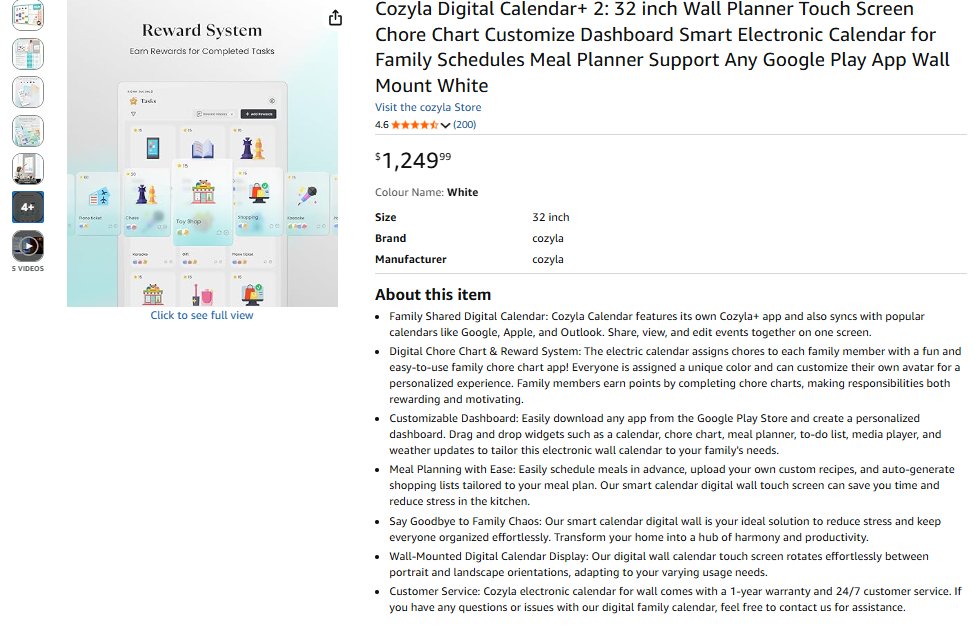The width and height of the screenshot is (979, 626).
Task: Open the 4+ more images thumbnail
Action: tap(28, 207)
